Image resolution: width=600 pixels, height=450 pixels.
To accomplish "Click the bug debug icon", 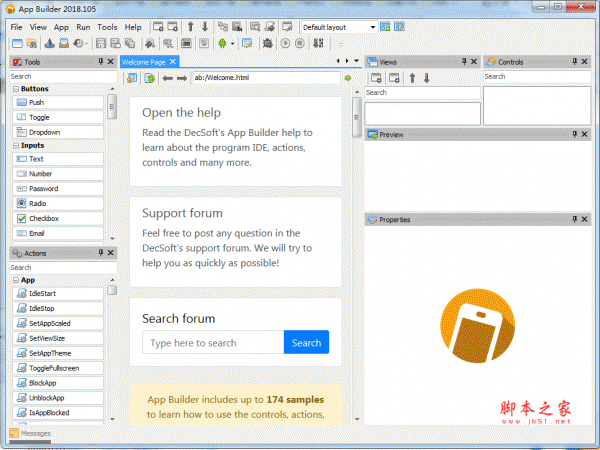I will pyautogui.click(x=267, y=43).
